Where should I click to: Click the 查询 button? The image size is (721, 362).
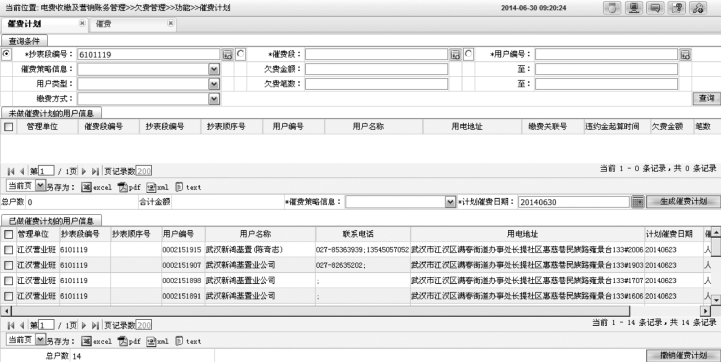[706, 98]
